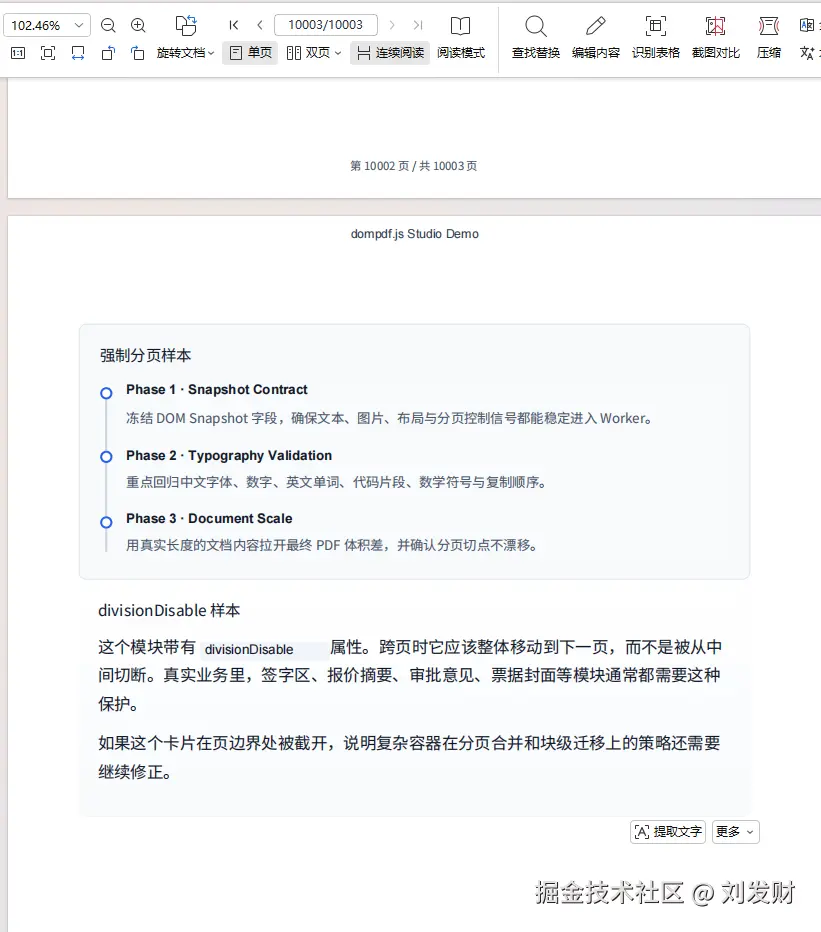The height and width of the screenshot is (932, 821).
Task: Rotate page counterclockwise
Action: tap(108, 53)
